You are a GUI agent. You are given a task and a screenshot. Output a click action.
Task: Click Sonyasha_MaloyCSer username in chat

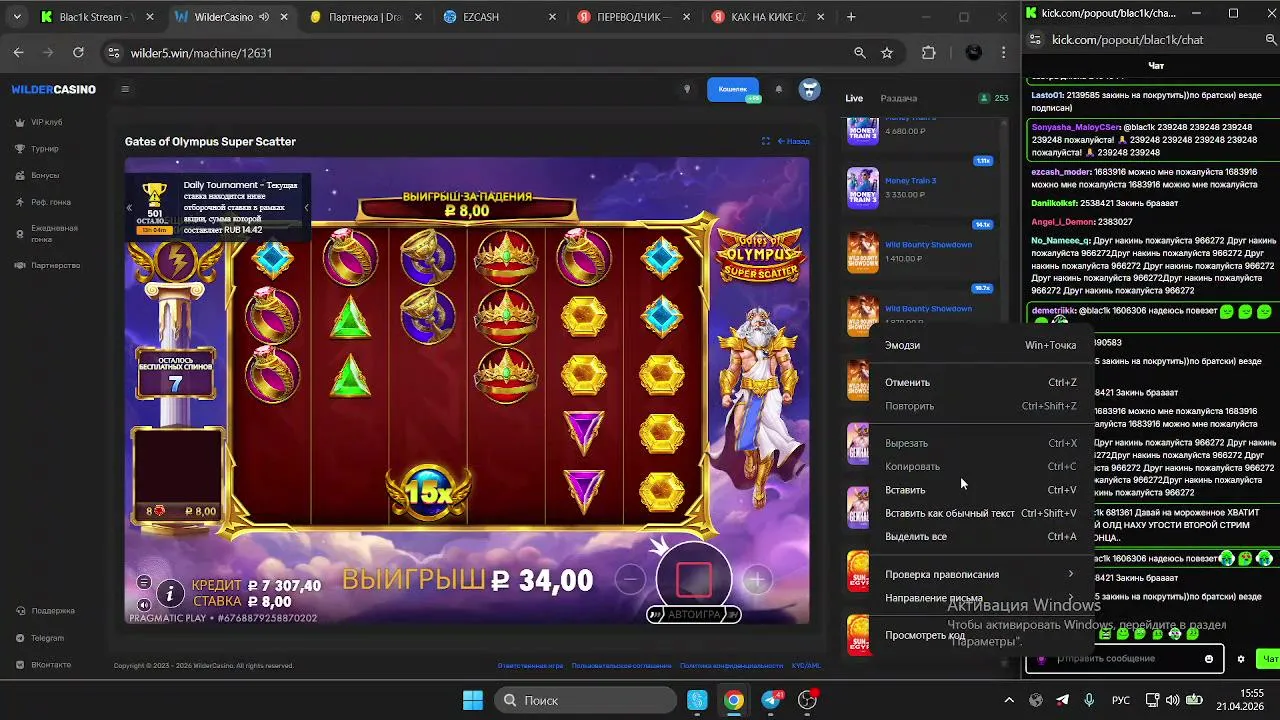coord(1076,127)
